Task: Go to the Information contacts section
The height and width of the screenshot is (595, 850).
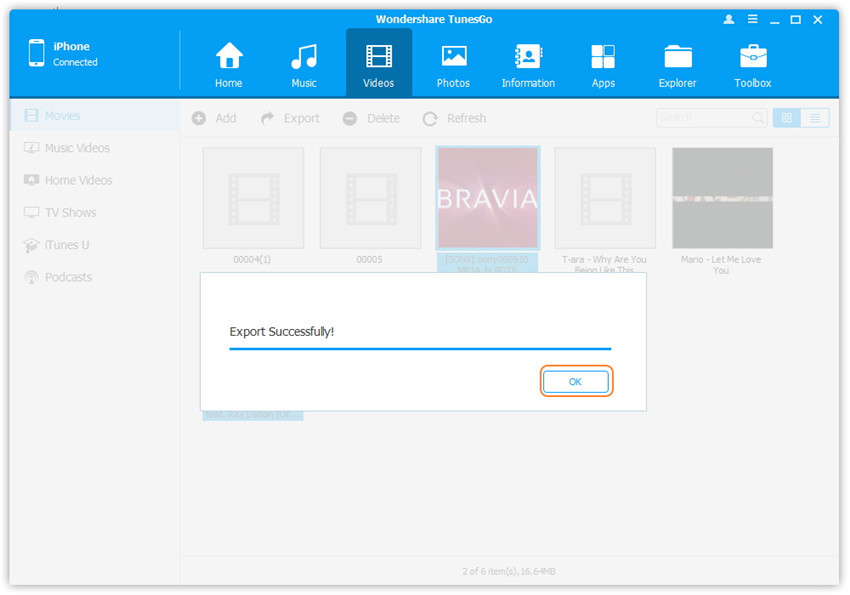Action: 528,65
